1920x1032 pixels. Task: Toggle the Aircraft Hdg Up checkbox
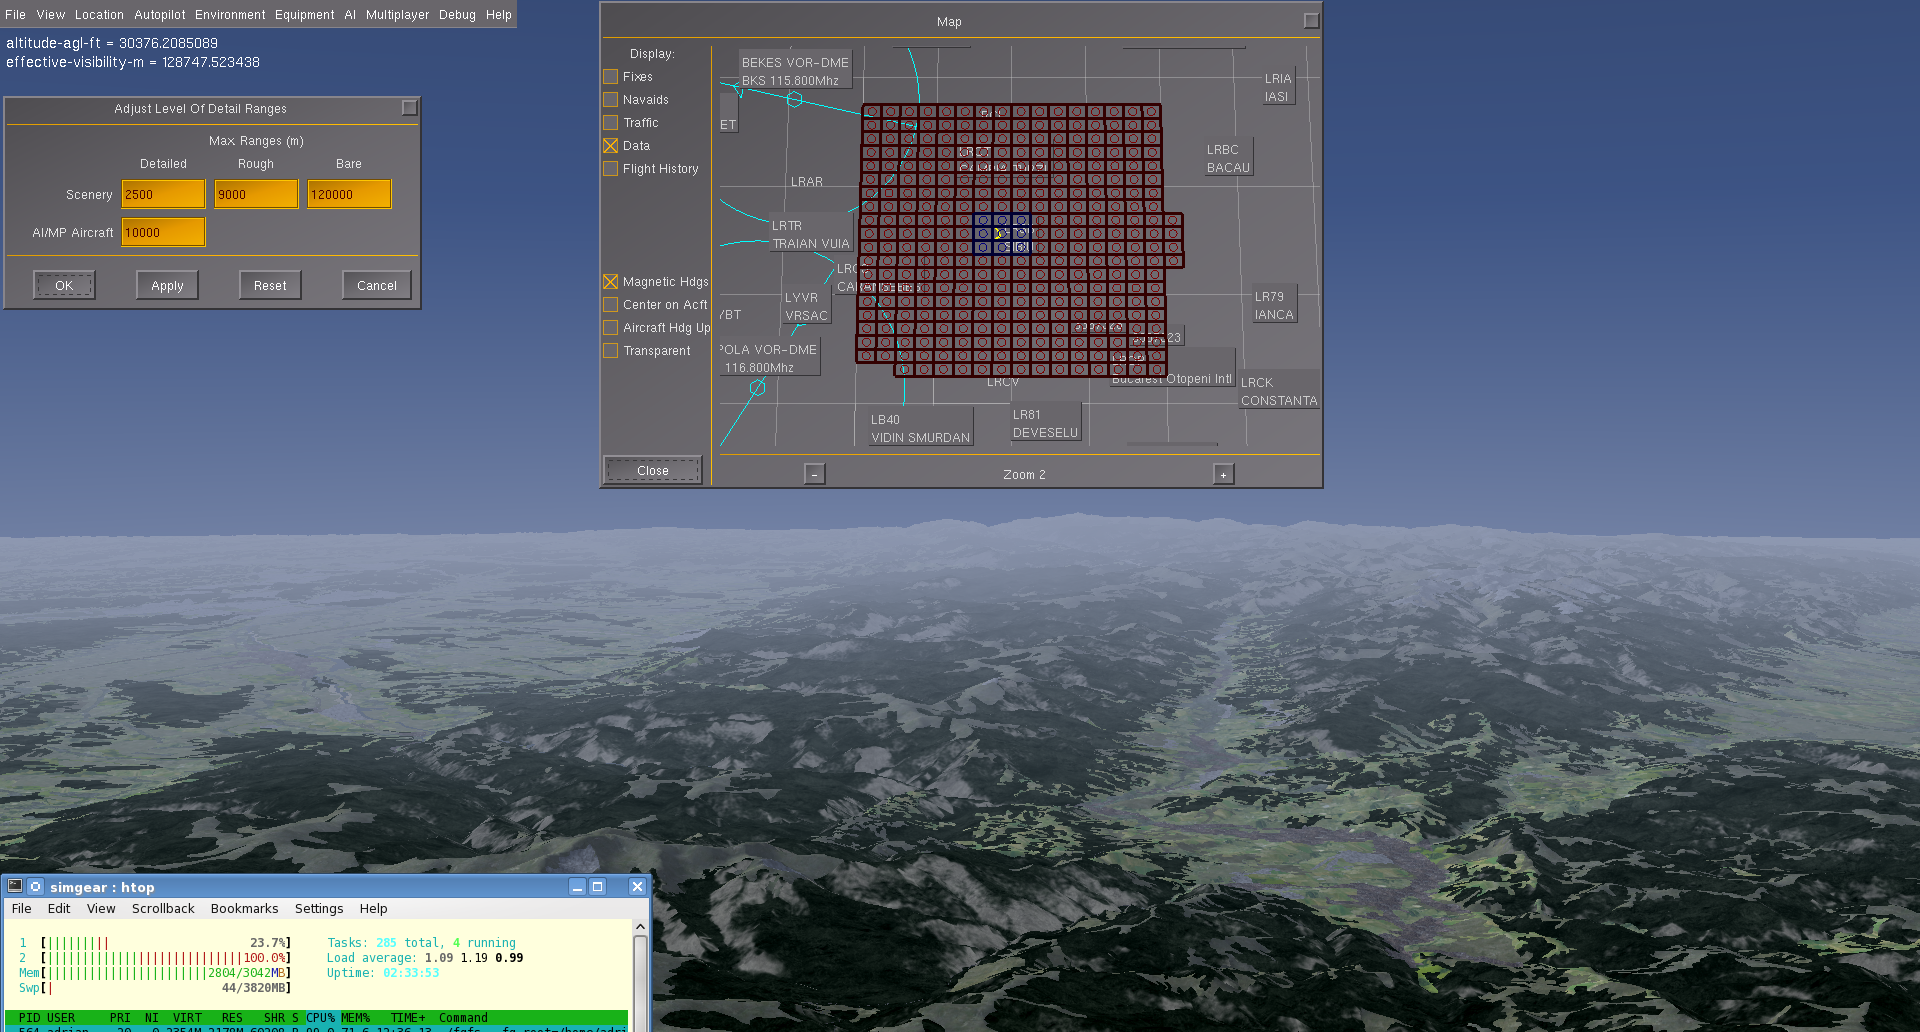[x=610, y=328]
